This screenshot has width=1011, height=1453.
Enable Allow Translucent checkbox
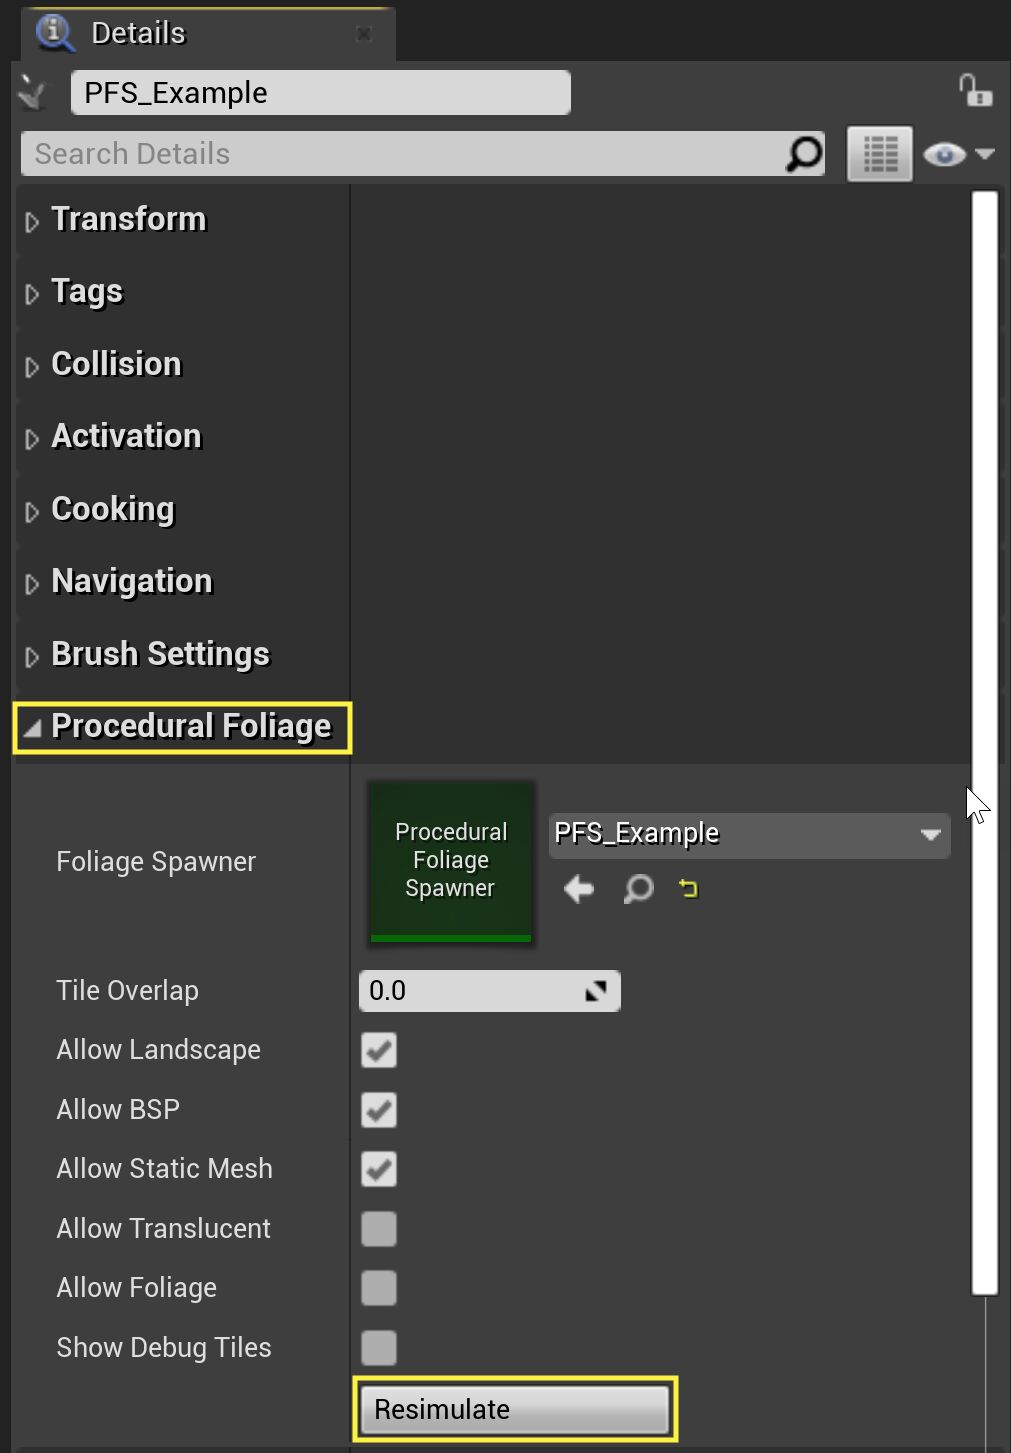379,1229
